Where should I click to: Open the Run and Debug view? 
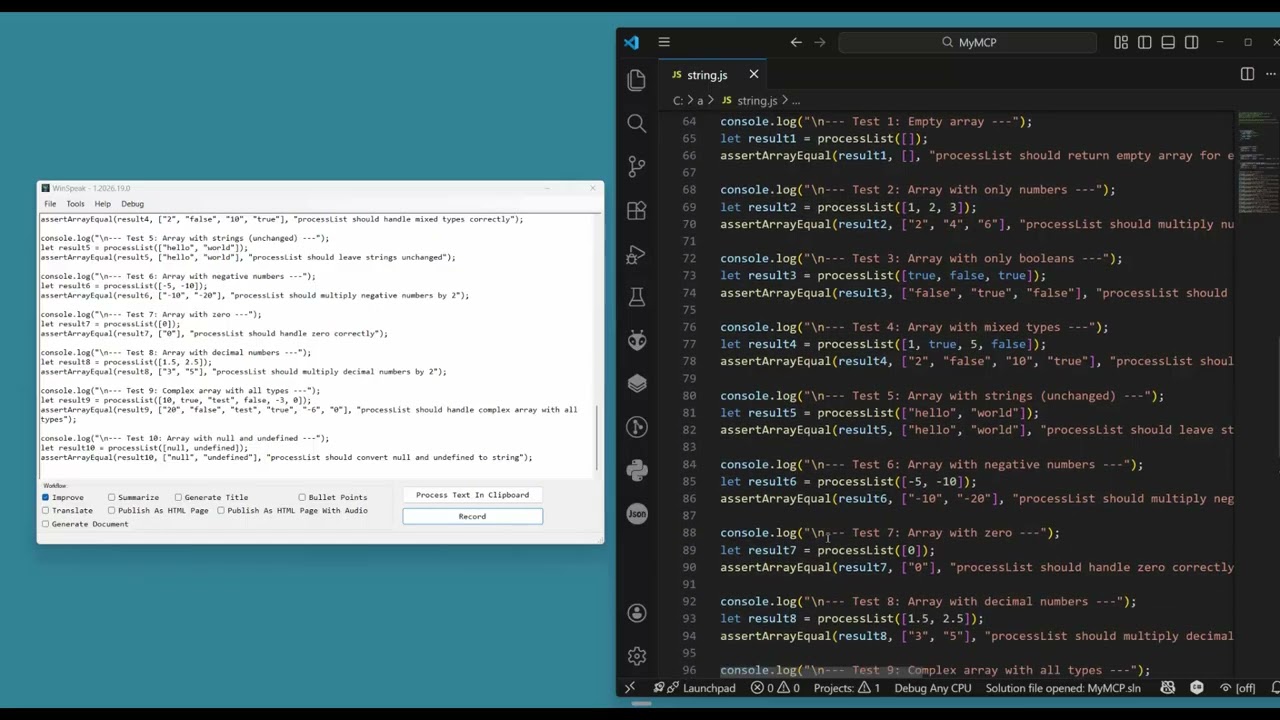(636, 254)
